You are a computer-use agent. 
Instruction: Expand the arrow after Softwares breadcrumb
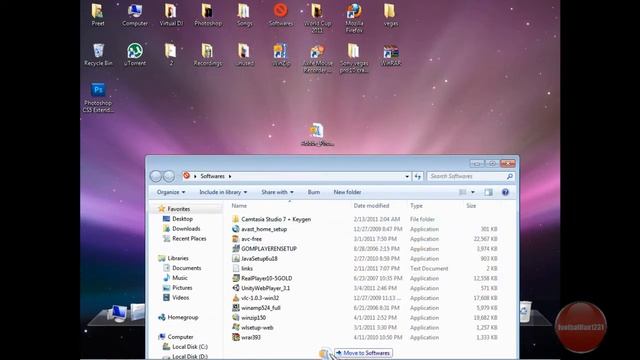click(x=230, y=176)
